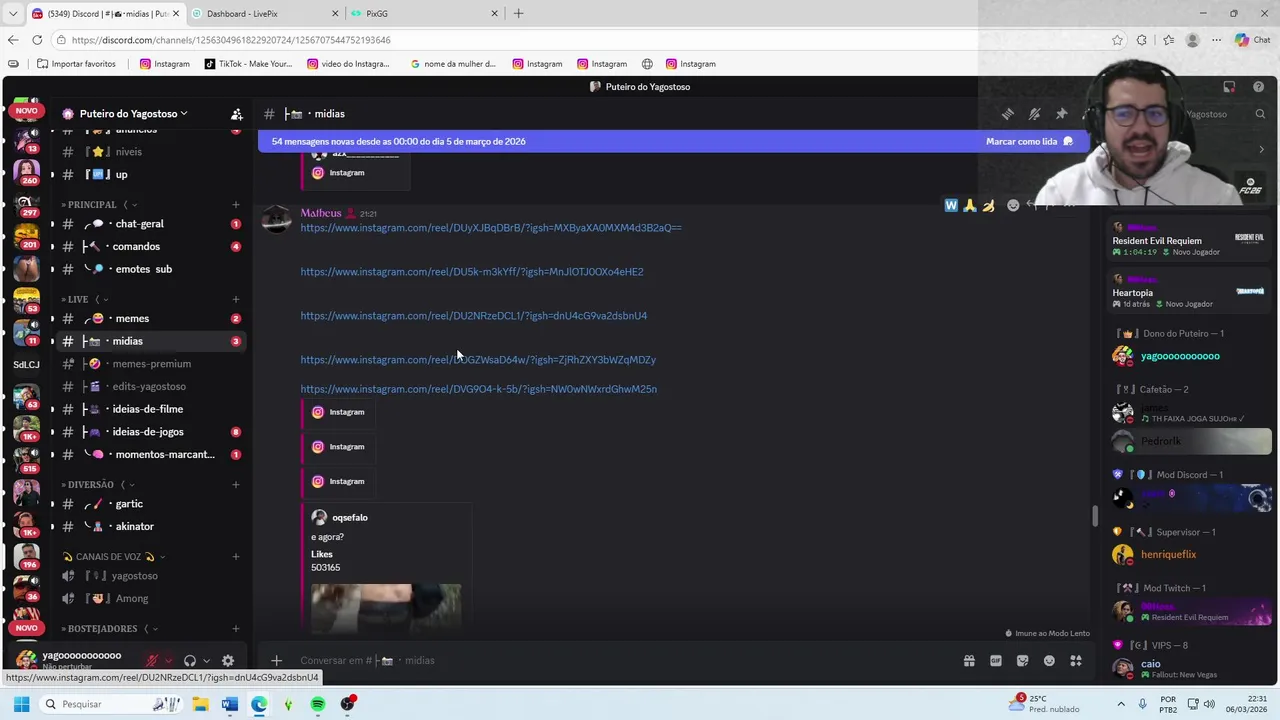1280x720 pixels.
Task: Open the Windows Start menu
Action: [x=21, y=704]
